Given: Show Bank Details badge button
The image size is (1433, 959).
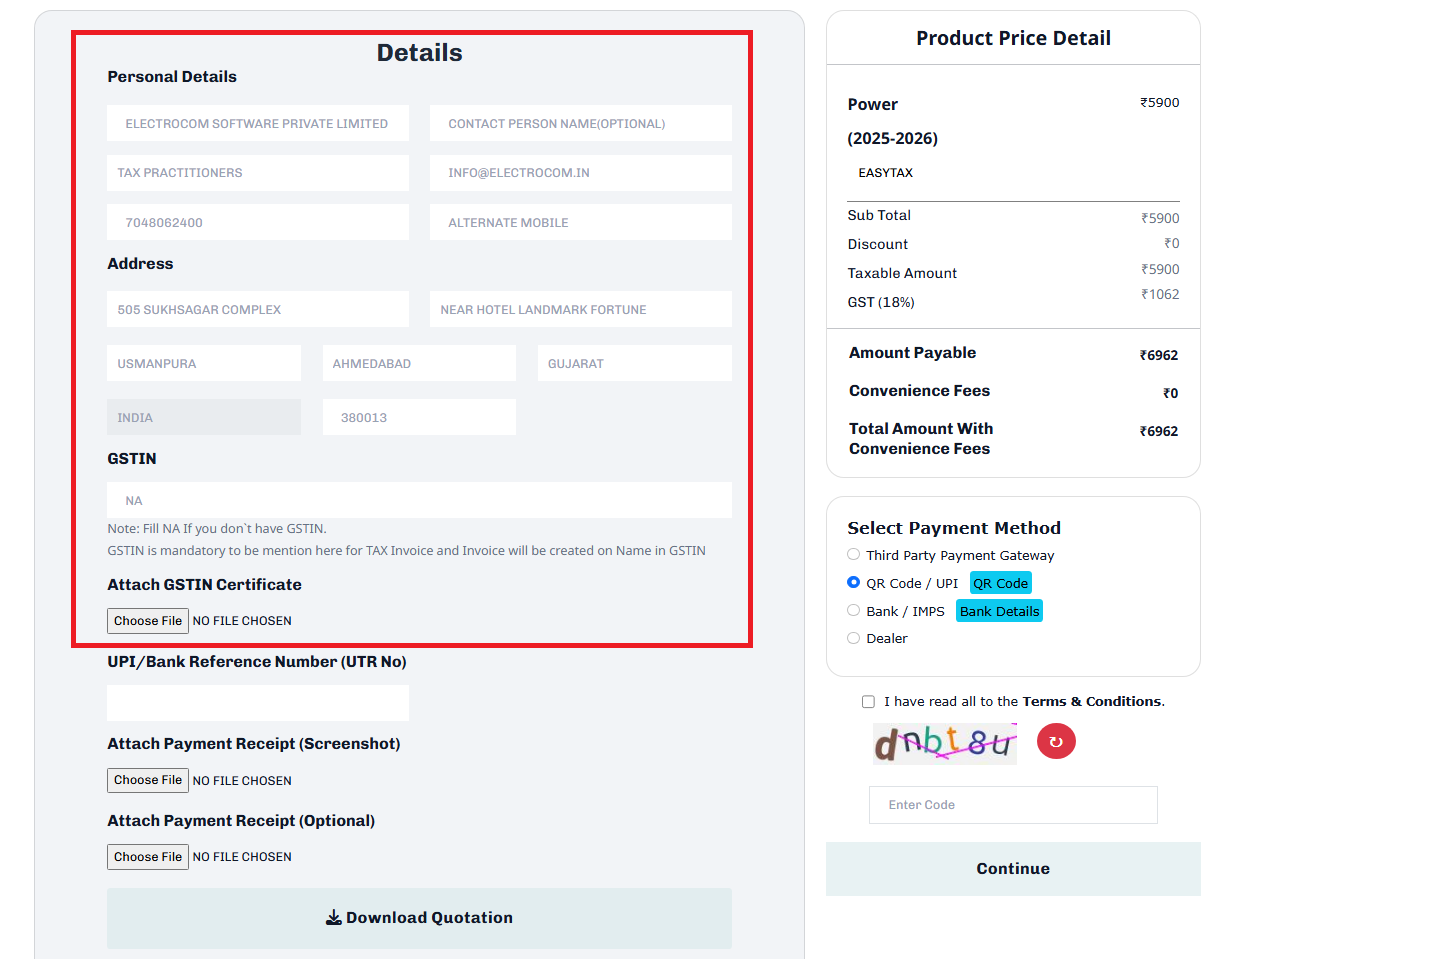Looking at the screenshot, I should click(x=999, y=611).
